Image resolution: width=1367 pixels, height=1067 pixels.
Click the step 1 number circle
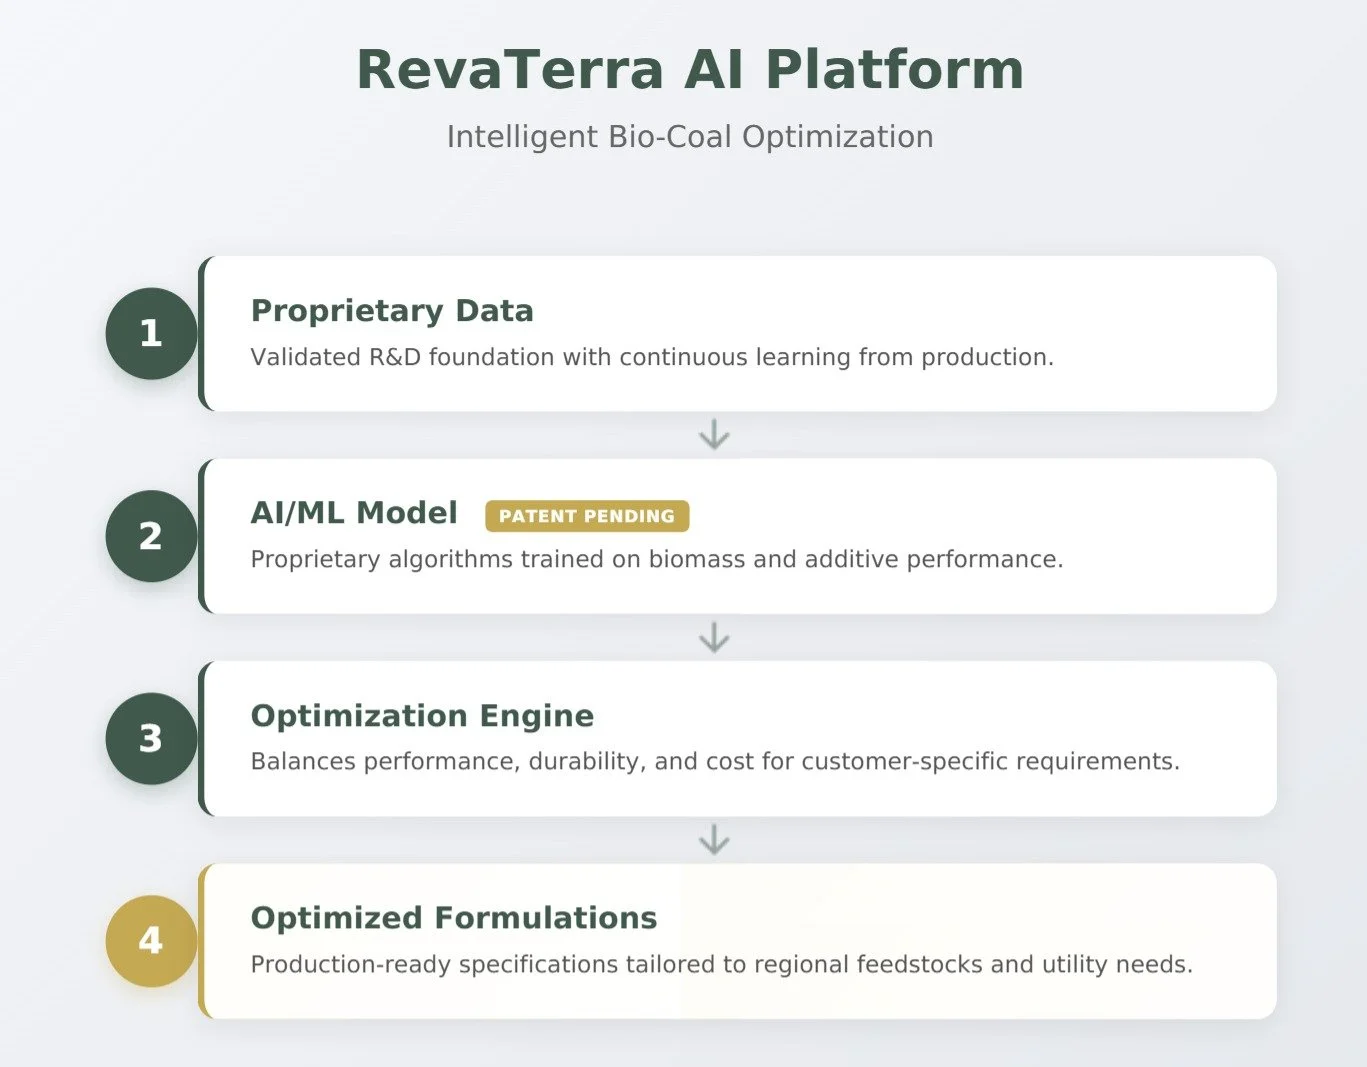click(x=151, y=333)
